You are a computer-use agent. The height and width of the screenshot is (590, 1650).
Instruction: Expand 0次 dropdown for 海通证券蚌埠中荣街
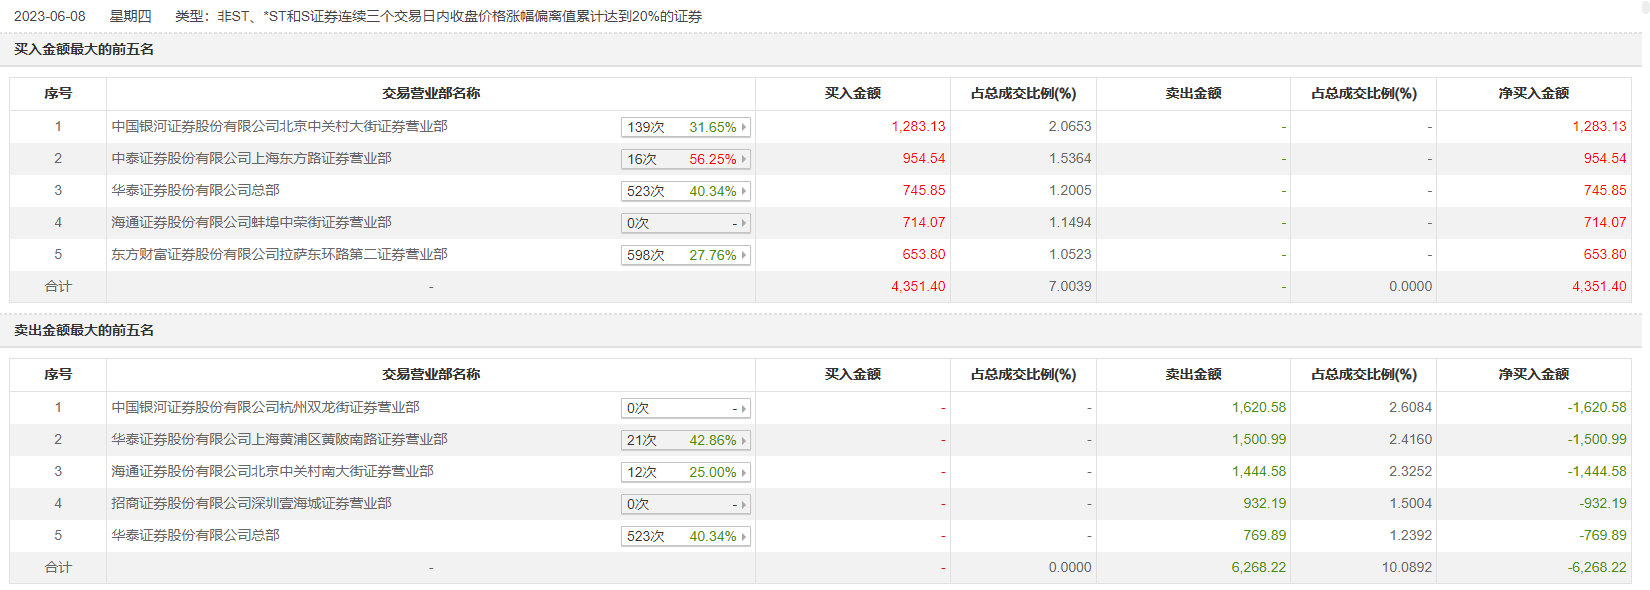pyautogui.click(x=685, y=223)
